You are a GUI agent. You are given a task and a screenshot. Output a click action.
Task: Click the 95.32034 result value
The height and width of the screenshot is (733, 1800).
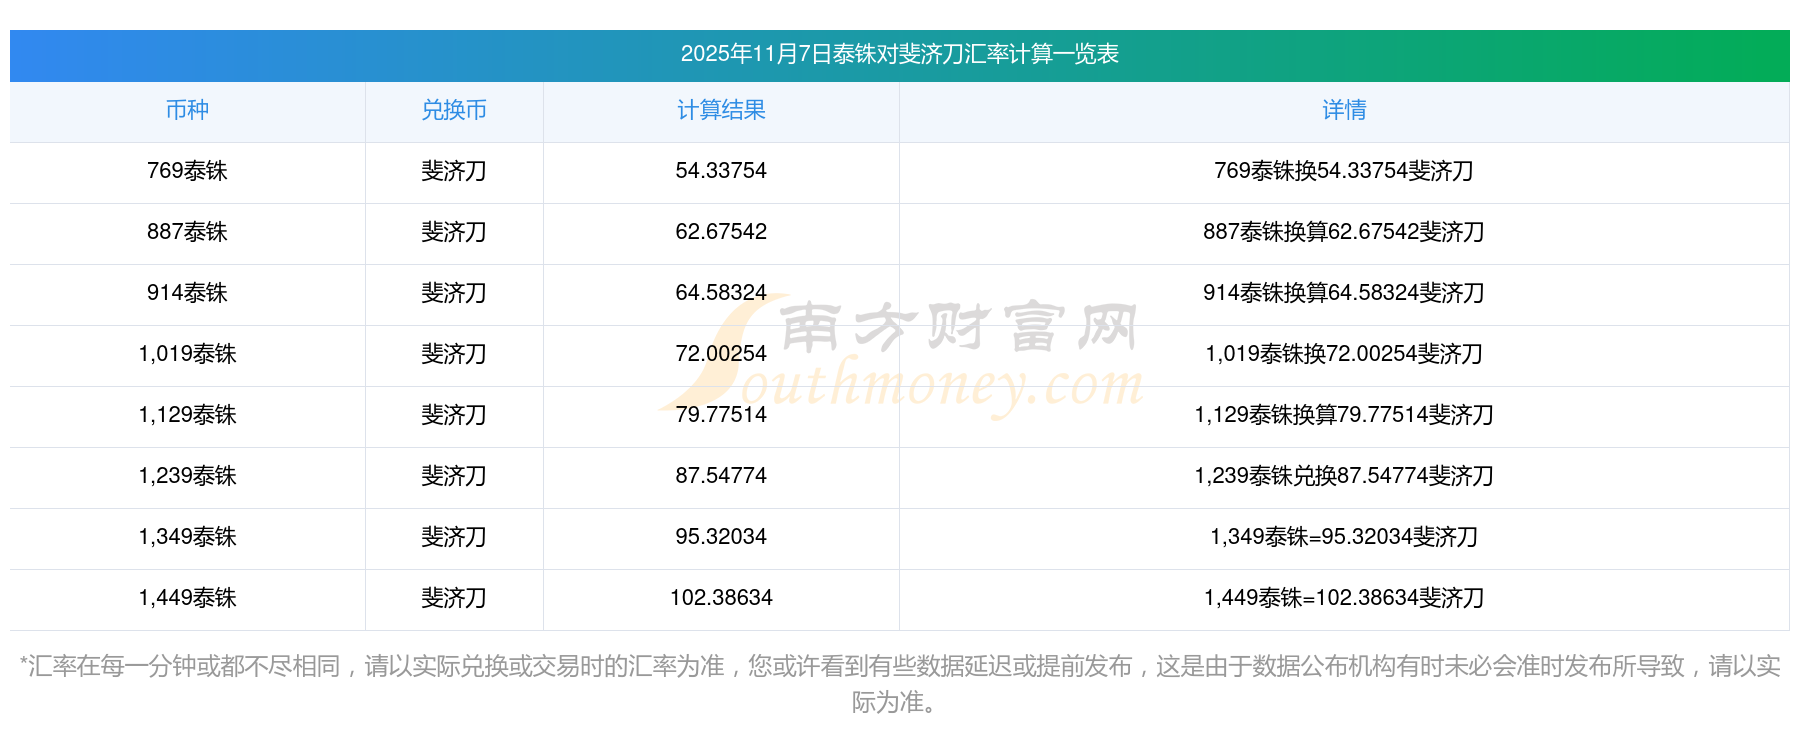[x=721, y=537]
